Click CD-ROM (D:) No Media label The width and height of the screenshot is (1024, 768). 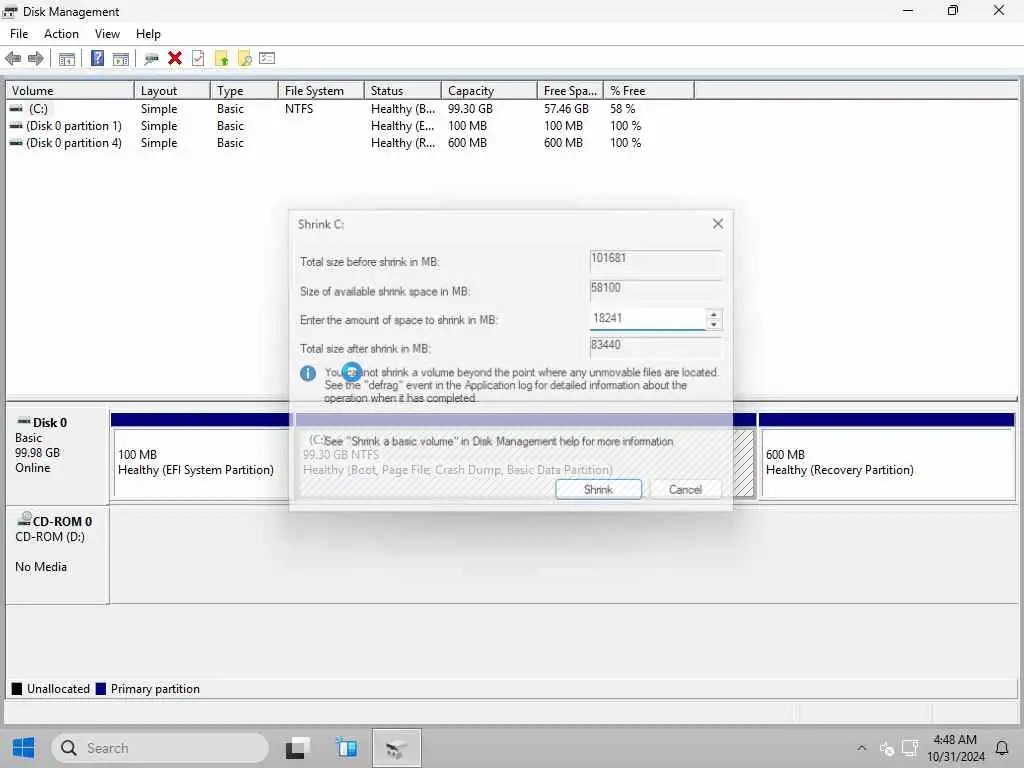57,554
